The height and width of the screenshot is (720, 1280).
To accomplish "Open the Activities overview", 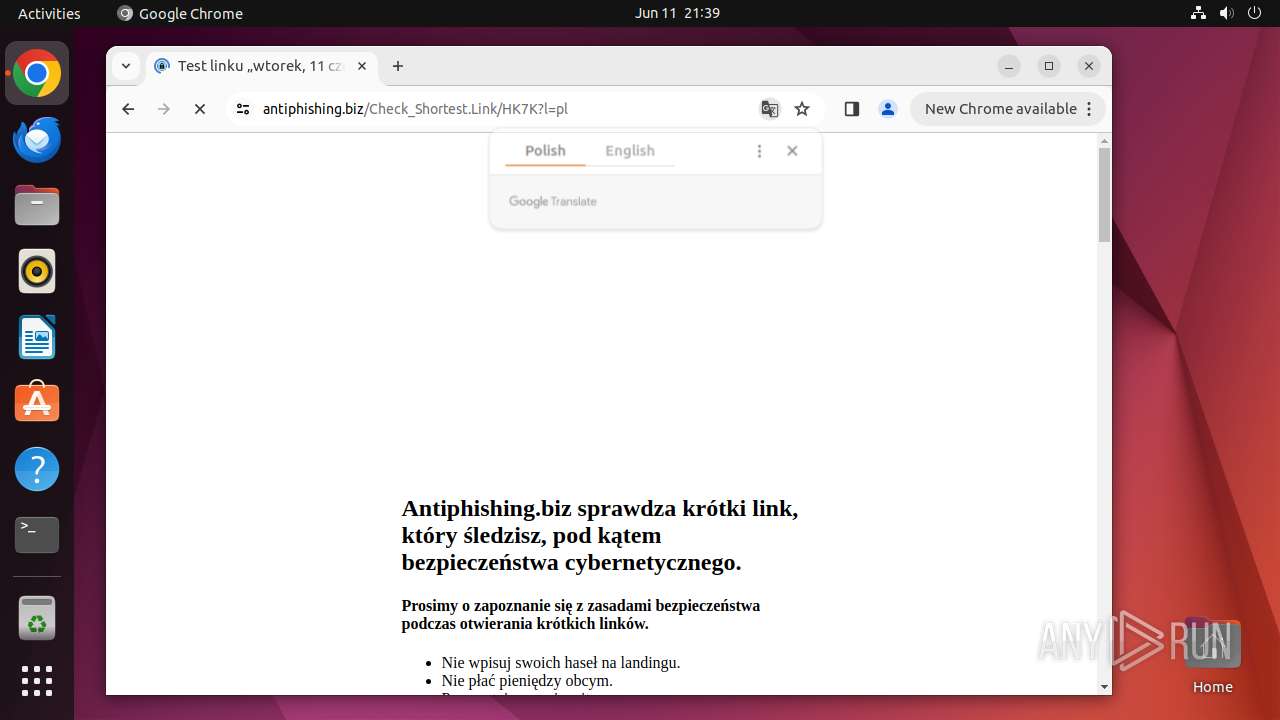I will [x=49, y=13].
